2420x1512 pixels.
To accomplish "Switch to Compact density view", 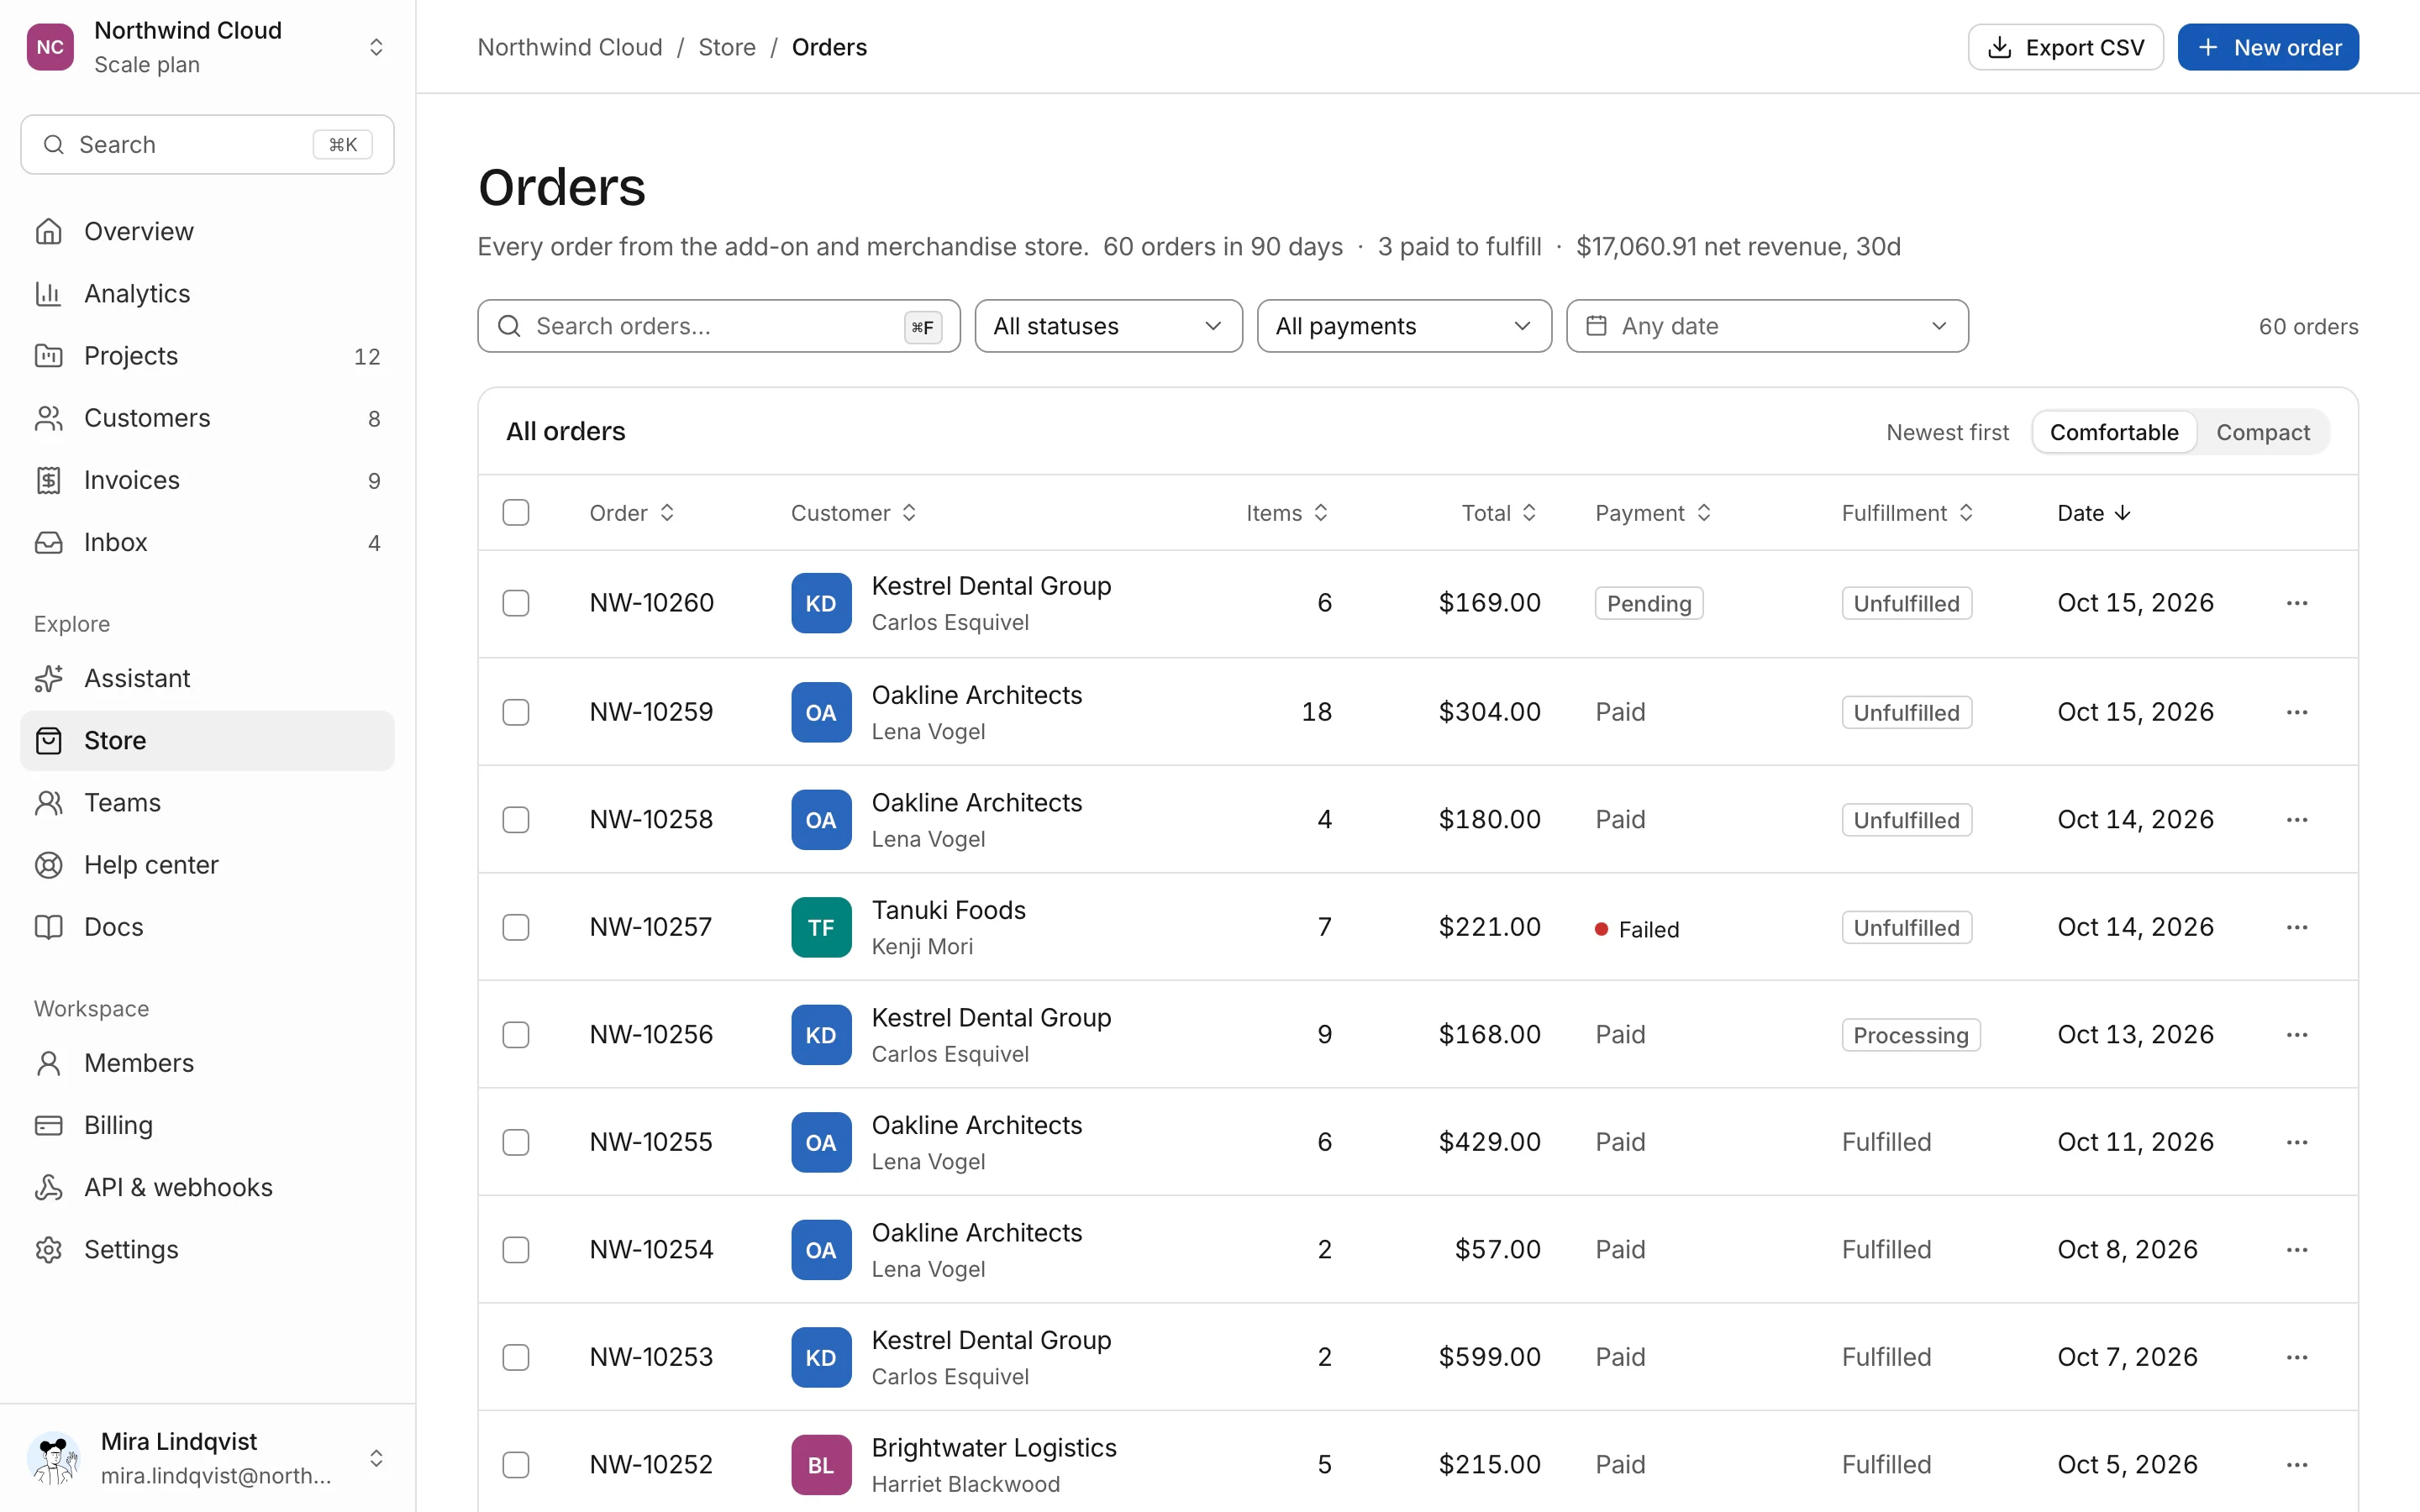I will coord(2262,432).
